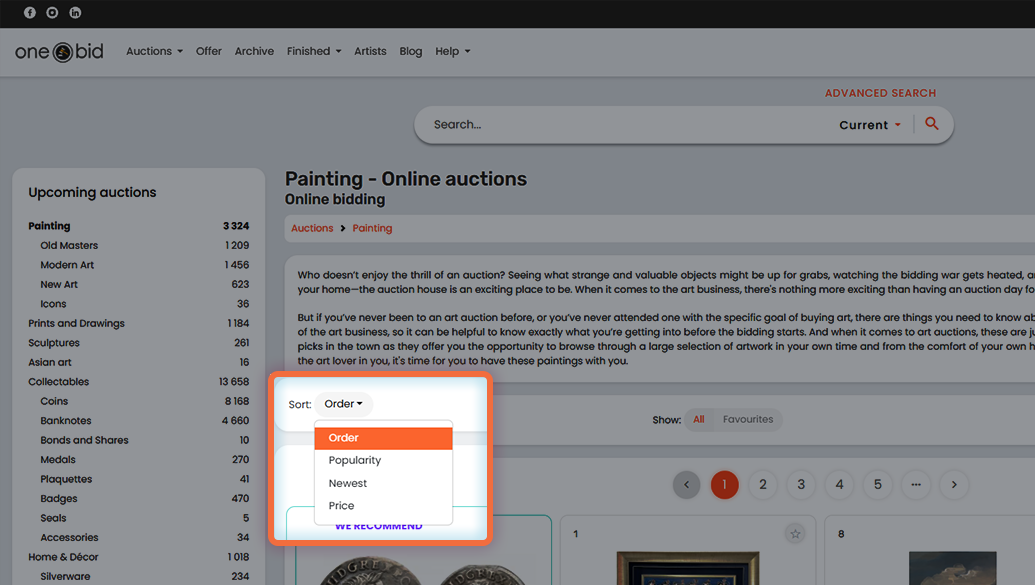The height and width of the screenshot is (585, 1035).
Task: Expand the Auctions menu
Action: 154,51
